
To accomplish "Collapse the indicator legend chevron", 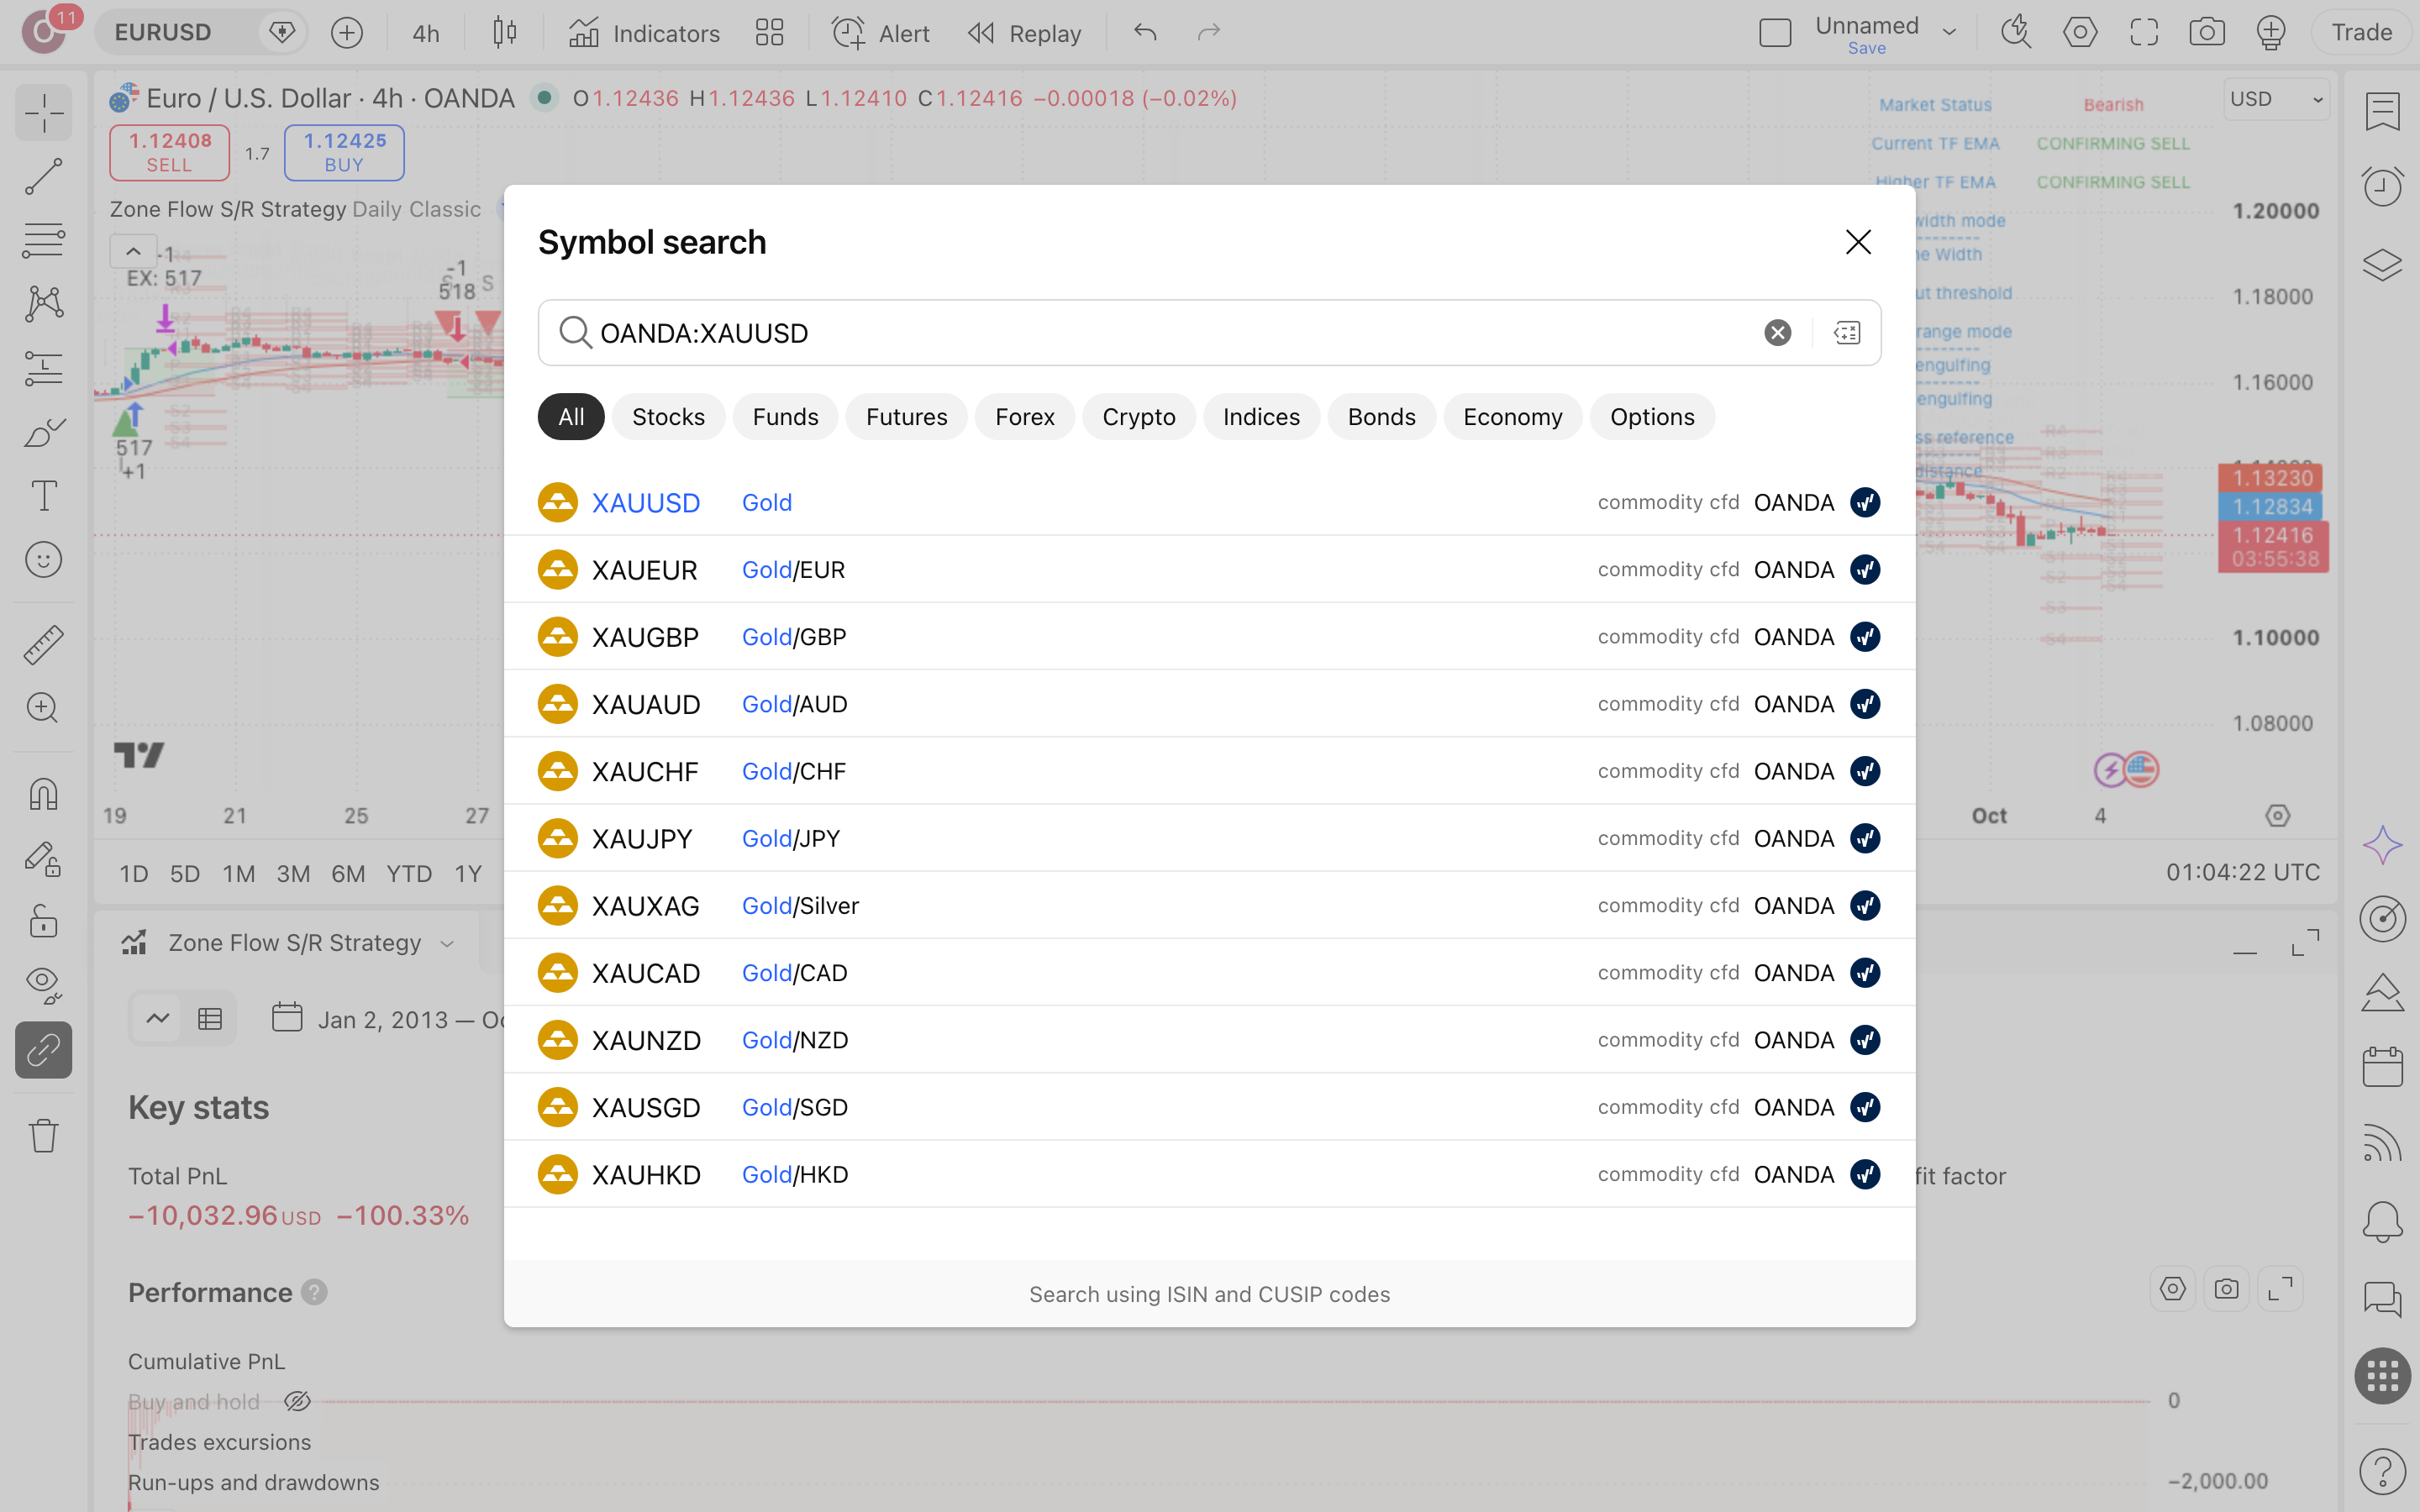I will (133, 251).
